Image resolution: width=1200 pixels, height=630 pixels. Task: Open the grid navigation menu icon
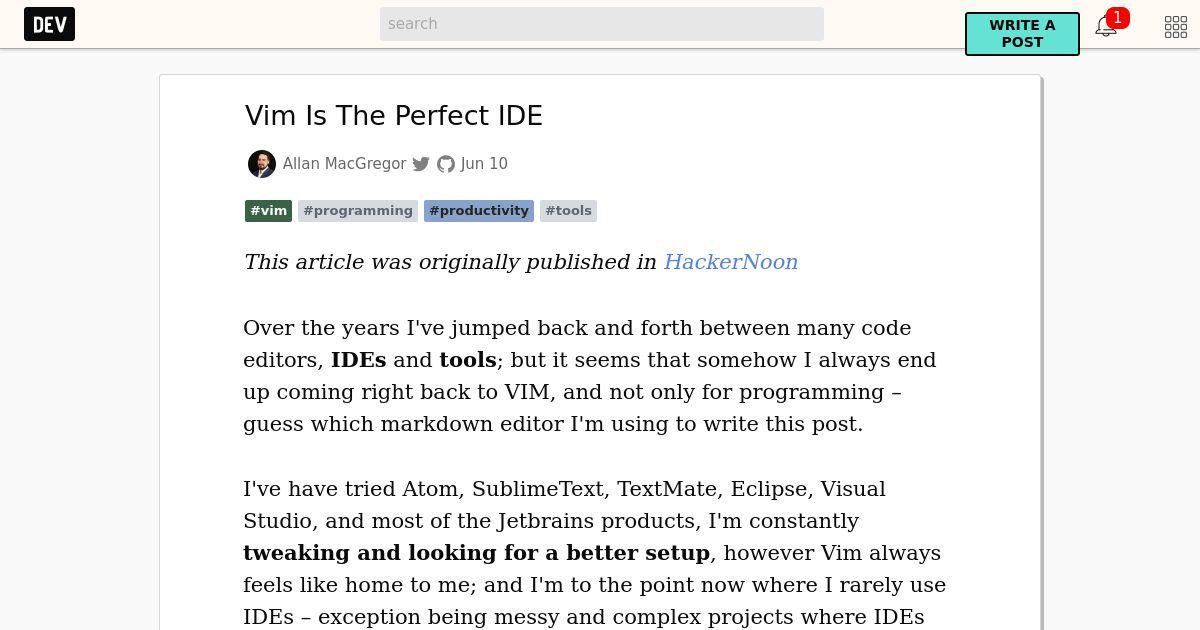1176,27
